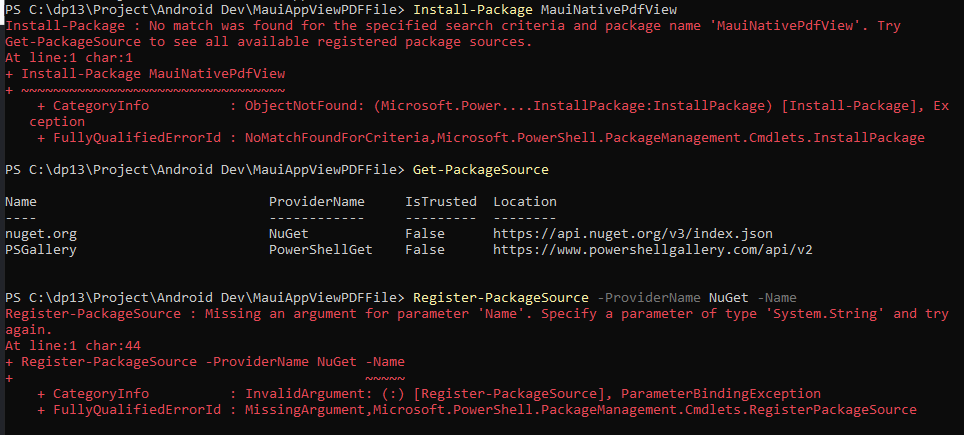This screenshot has height=435, width=964.
Task: Click the 'NoMatchFoundForCriteria' FullyQualifiedErrorId line
Action: coord(481,138)
